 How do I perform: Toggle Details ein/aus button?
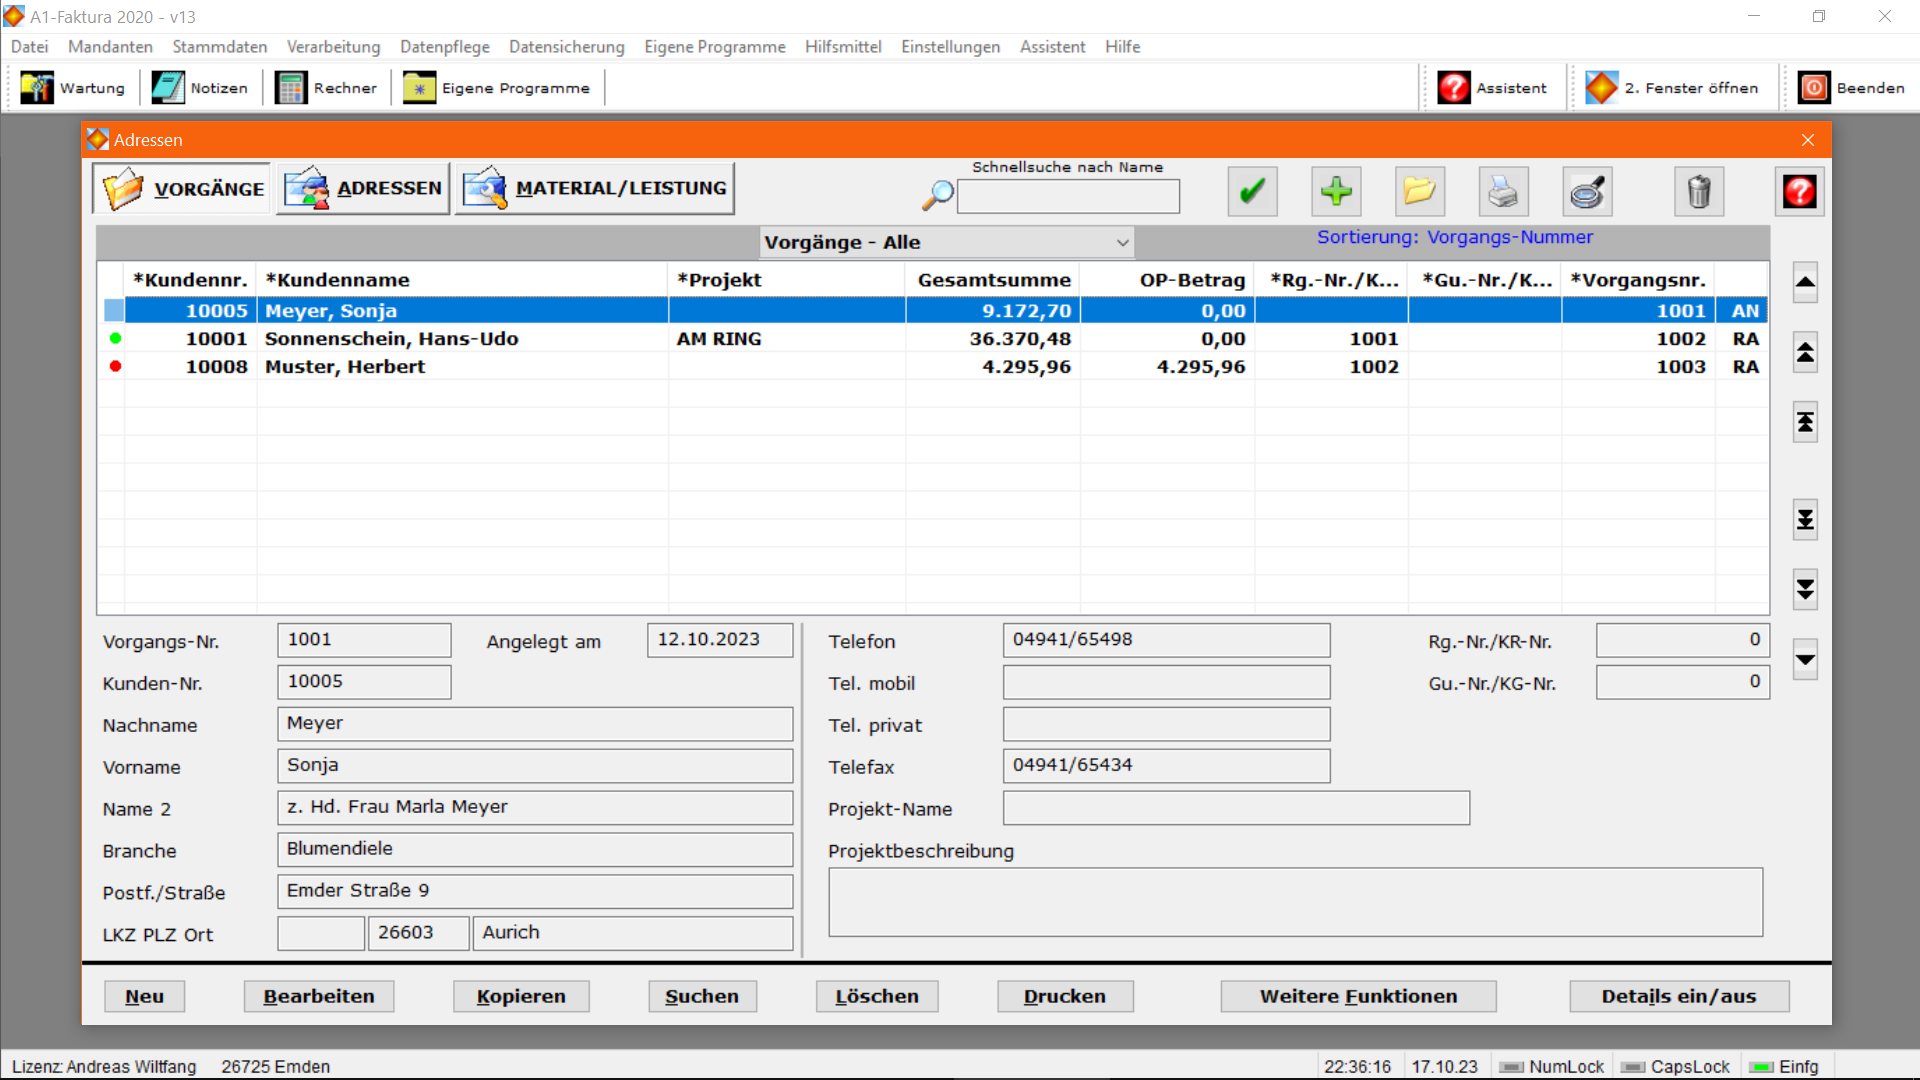[x=1679, y=996]
